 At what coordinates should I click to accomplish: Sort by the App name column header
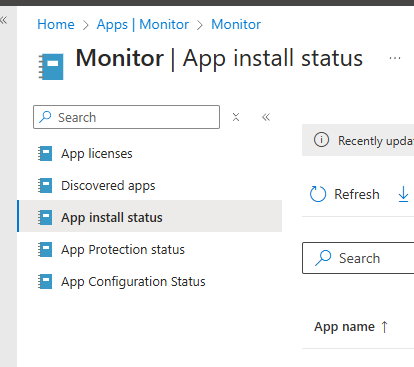coord(344,327)
